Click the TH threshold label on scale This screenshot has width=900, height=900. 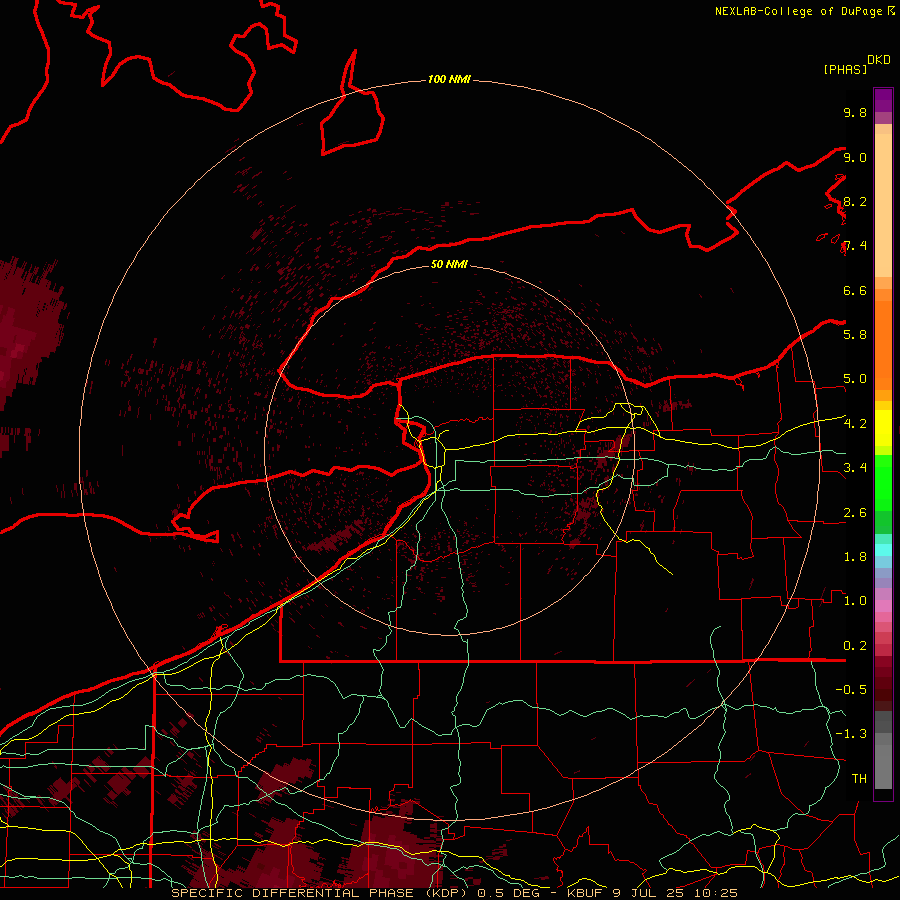pyautogui.click(x=859, y=778)
